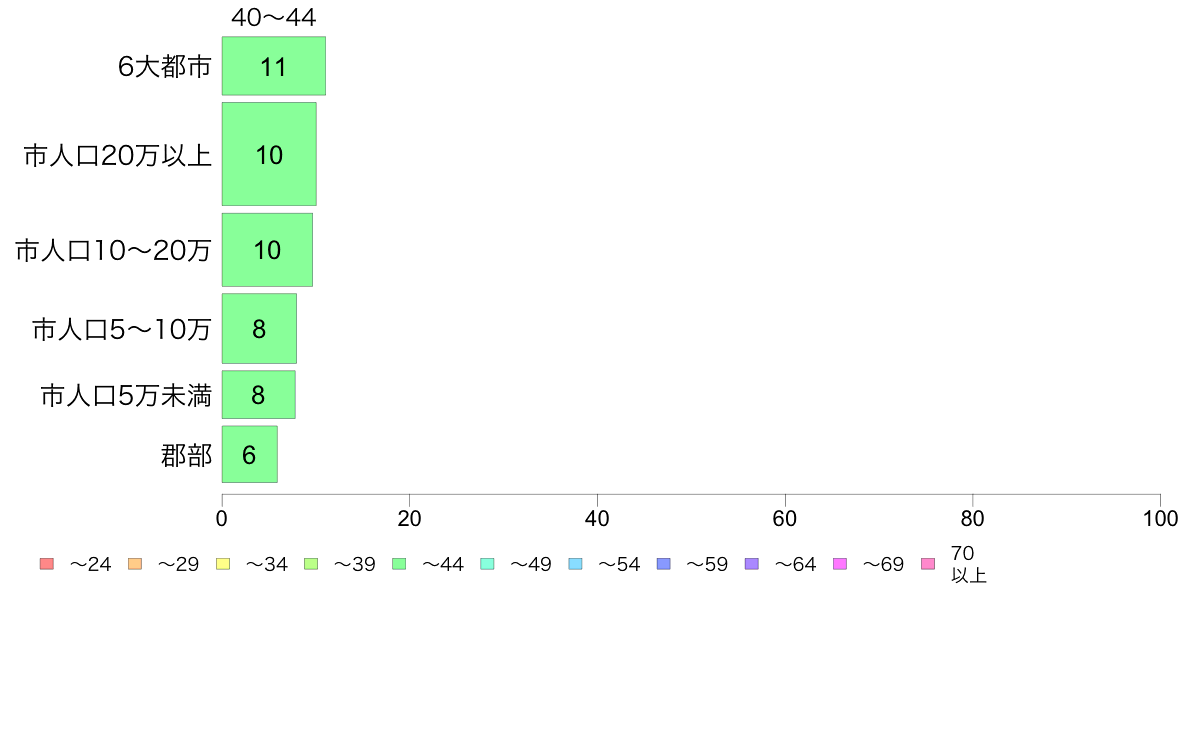Select the 郡部 bar showing 6
The image size is (1188, 736).
tap(249, 454)
